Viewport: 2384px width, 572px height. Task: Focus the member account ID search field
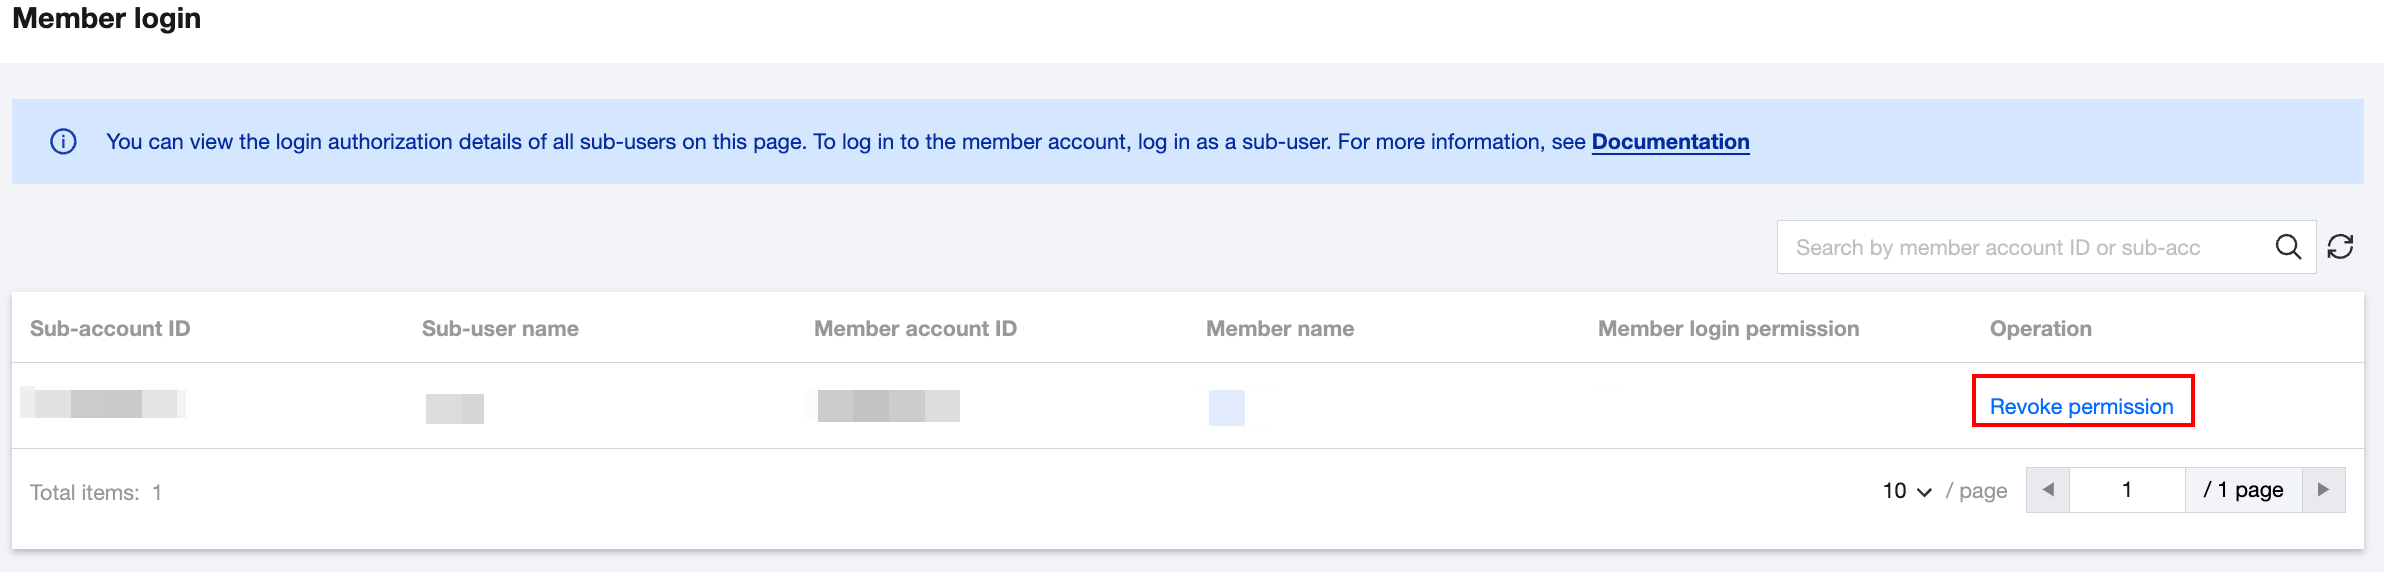tap(2020, 247)
